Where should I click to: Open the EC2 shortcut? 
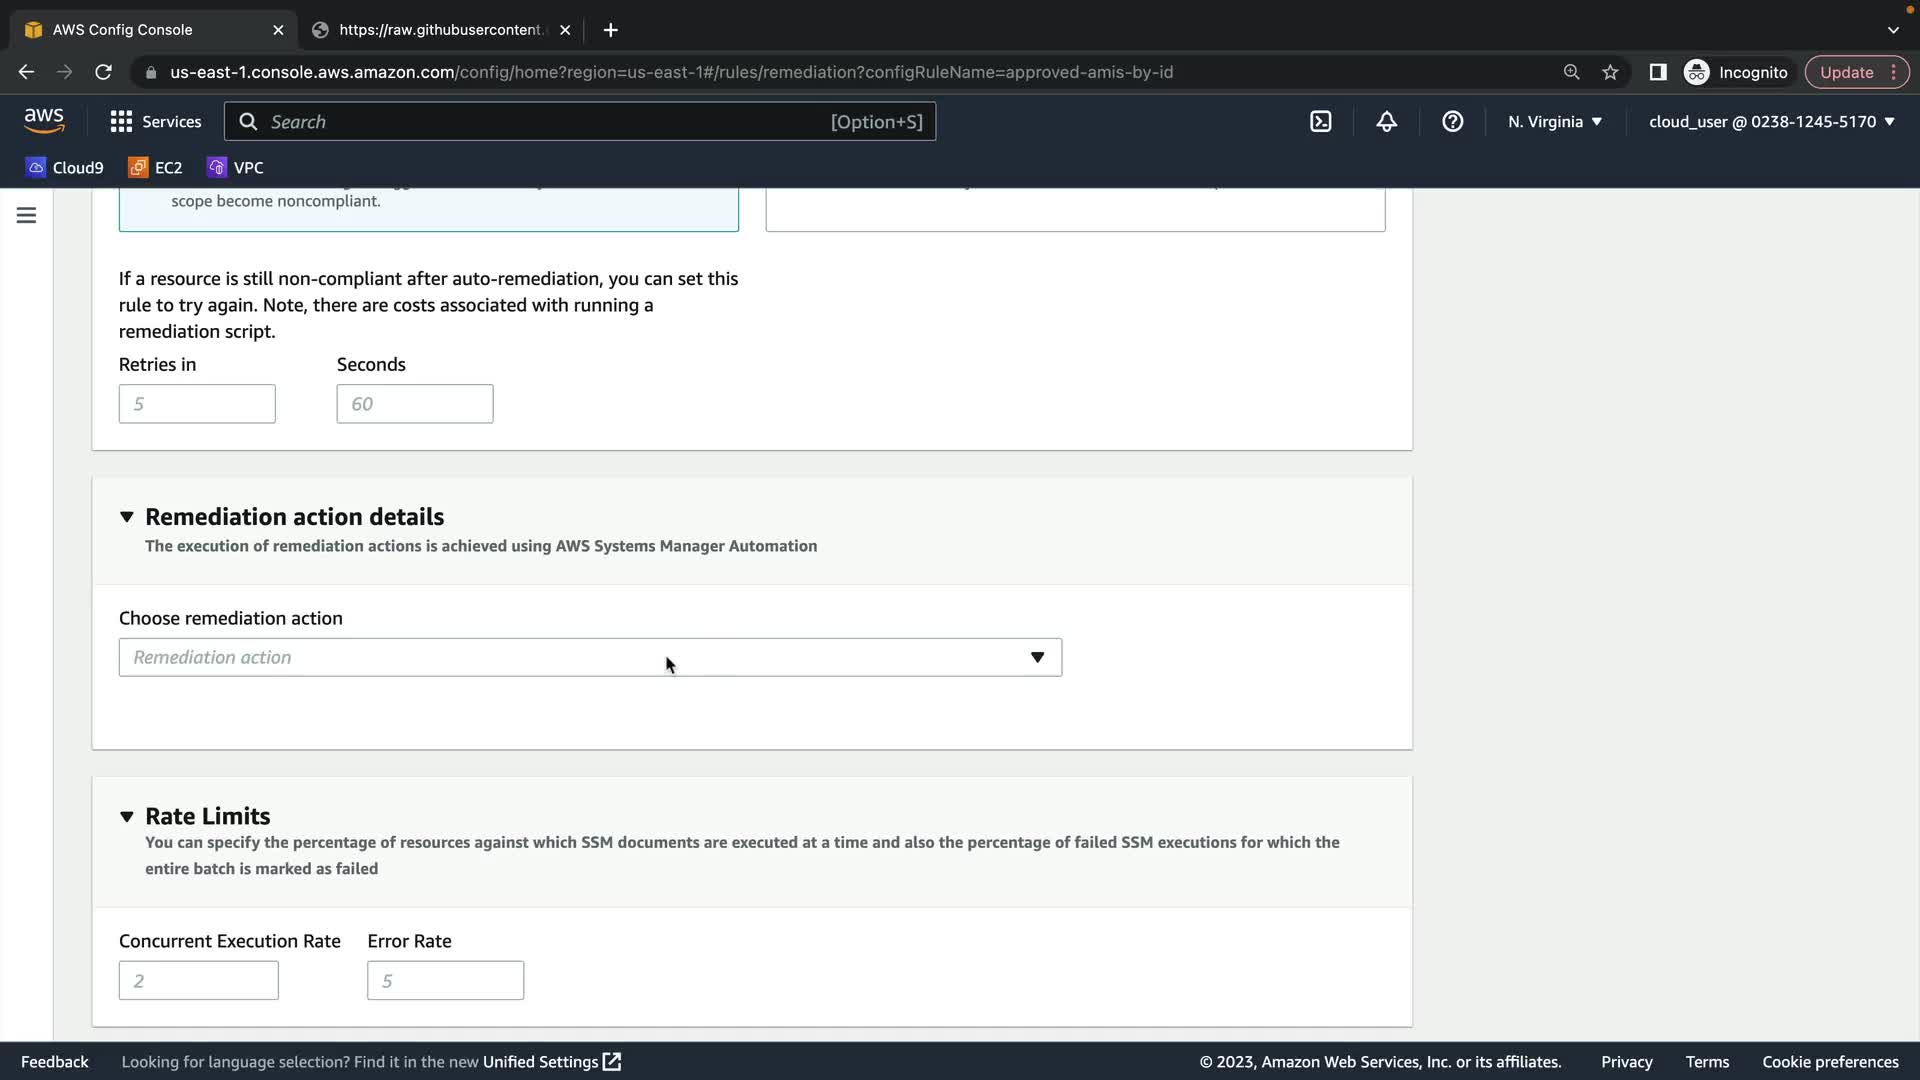(155, 168)
